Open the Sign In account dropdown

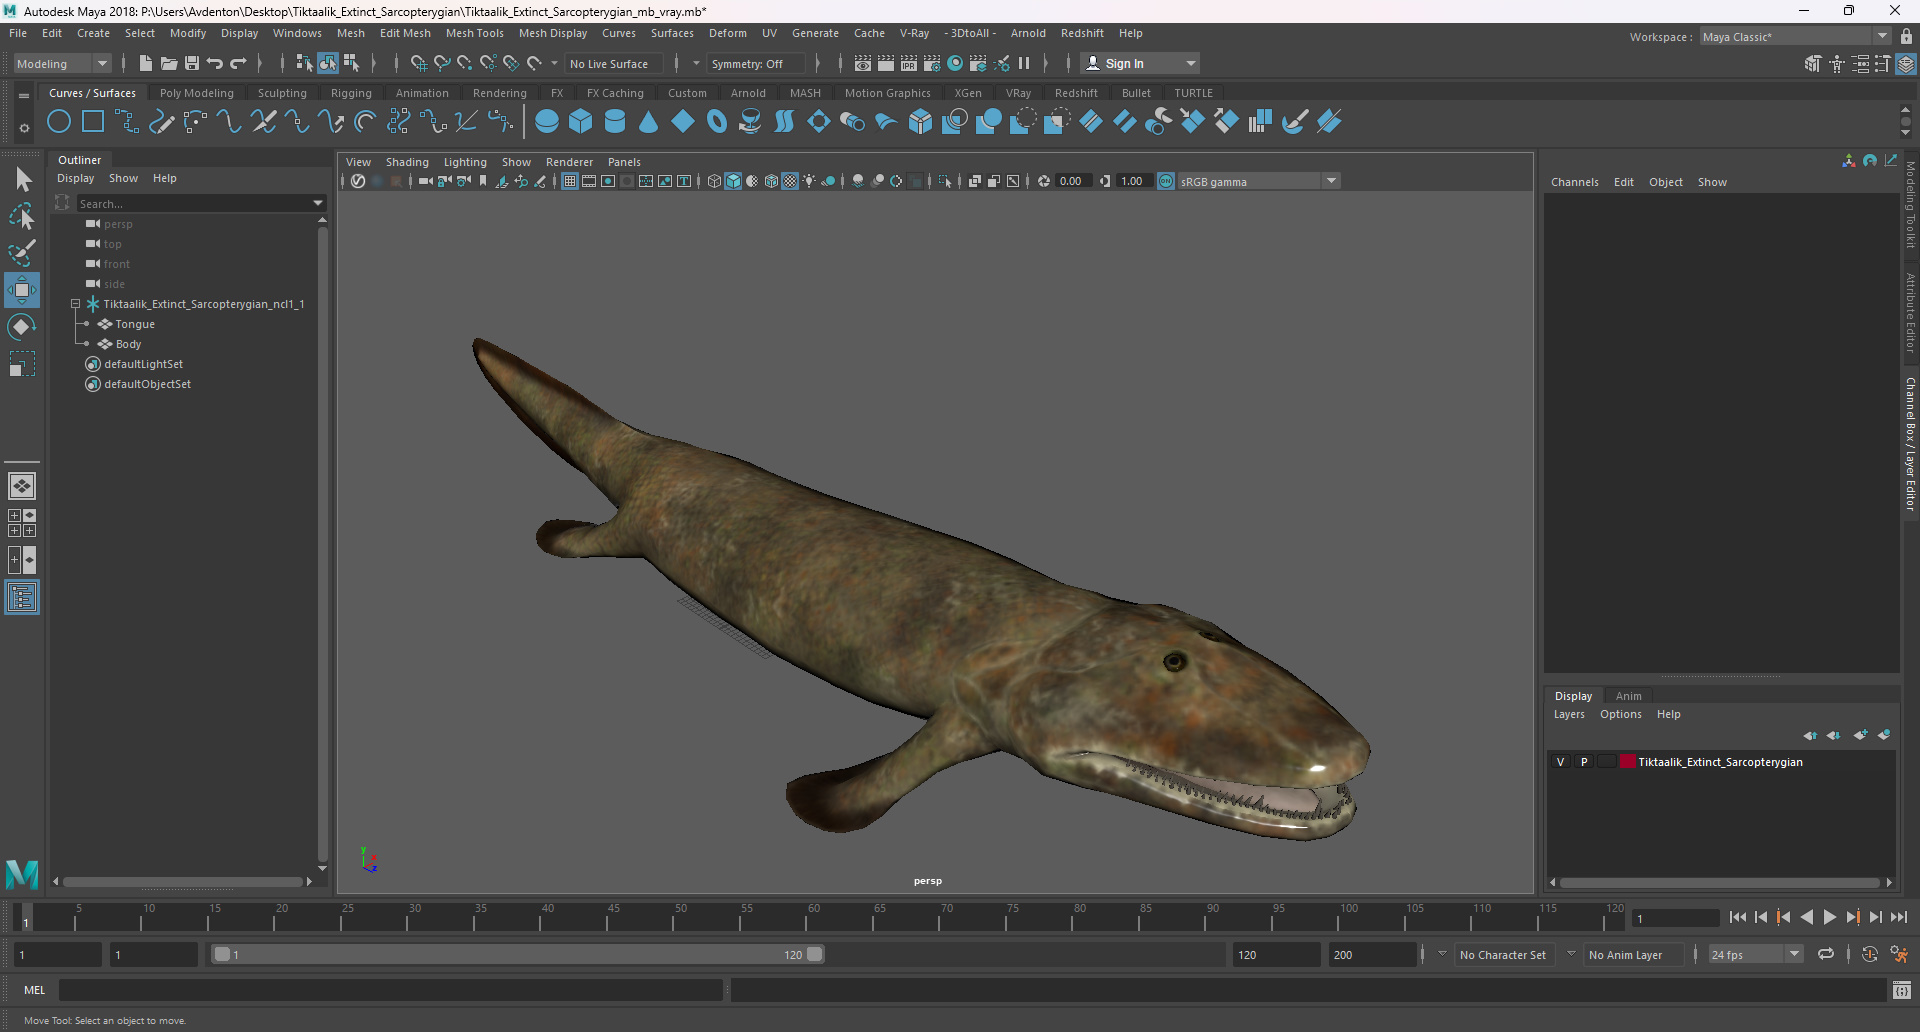(1141, 63)
